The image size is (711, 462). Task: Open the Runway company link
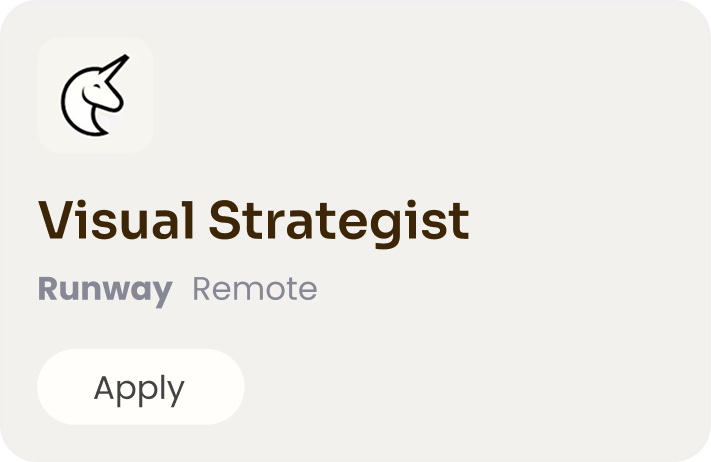[105, 290]
